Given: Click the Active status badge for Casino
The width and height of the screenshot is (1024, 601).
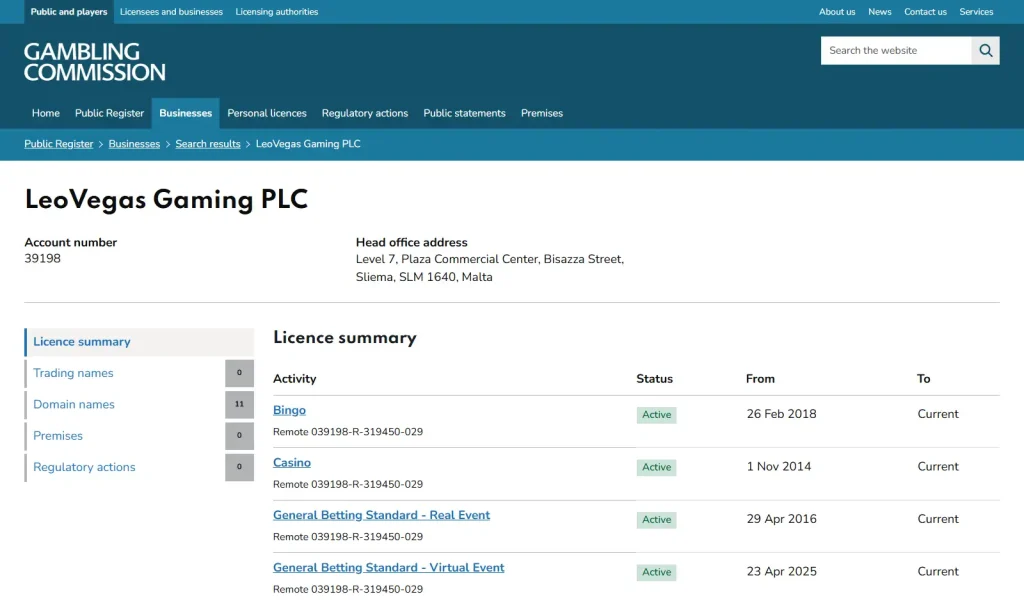Looking at the screenshot, I should pos(656,467).
